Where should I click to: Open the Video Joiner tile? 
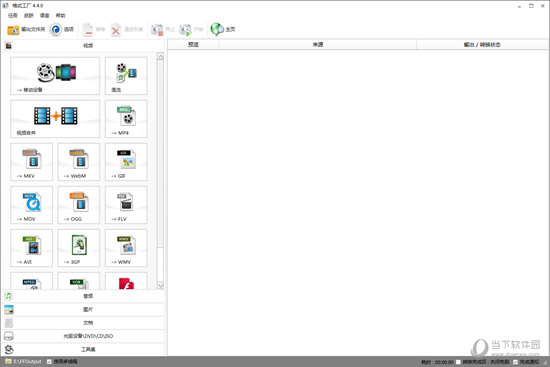pyautogui.click(x=55, y=119)
